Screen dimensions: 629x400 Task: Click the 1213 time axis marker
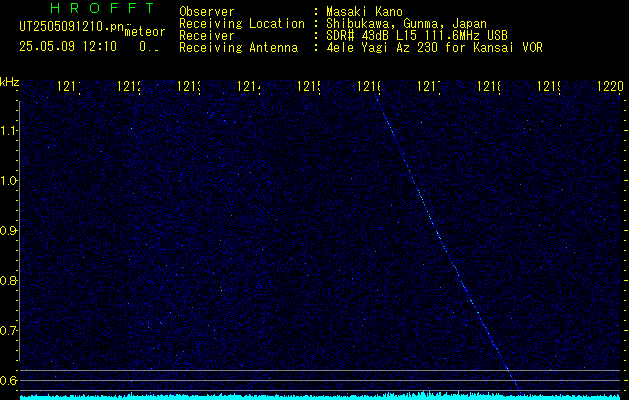coord(189,86)
